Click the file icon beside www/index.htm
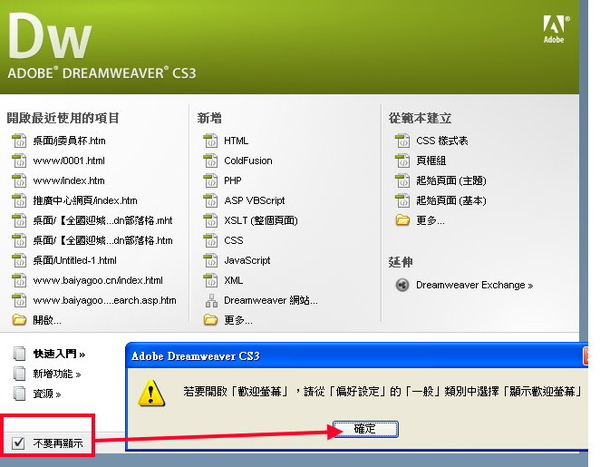This screenshot has width=600, height=467. pyautogui.click(x=19, y=181)
